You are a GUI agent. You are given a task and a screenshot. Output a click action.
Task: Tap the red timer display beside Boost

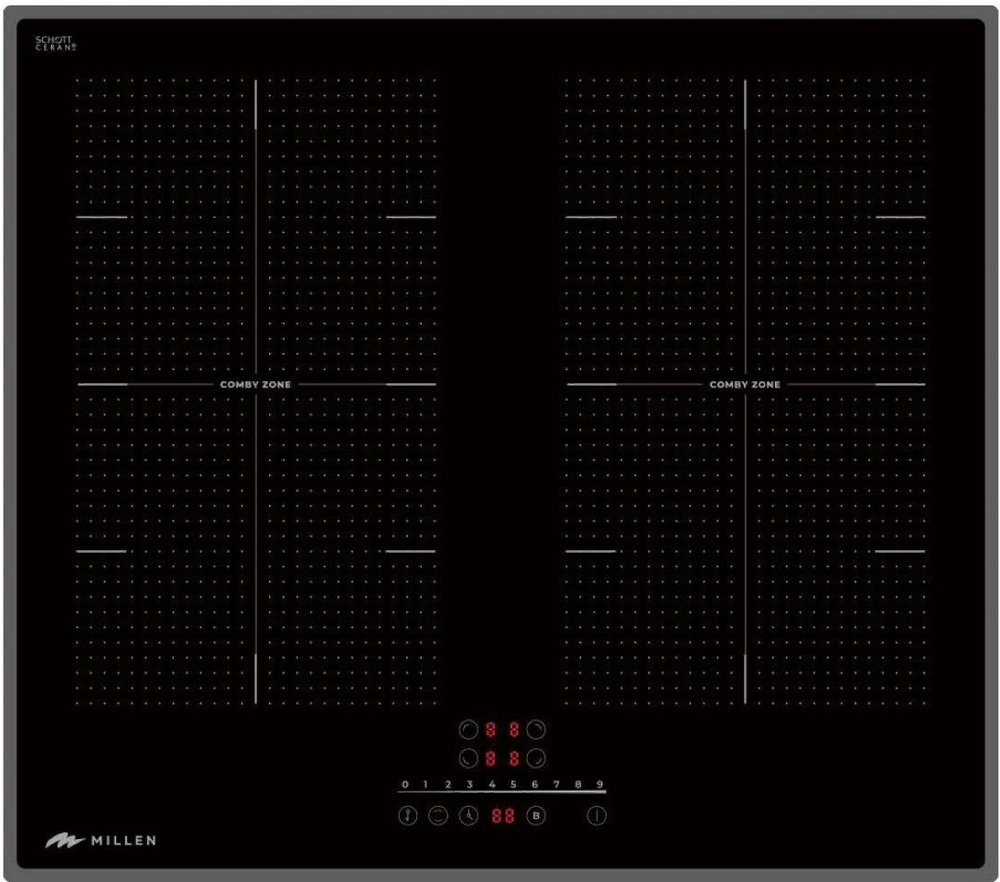click(x=502, y=816)
